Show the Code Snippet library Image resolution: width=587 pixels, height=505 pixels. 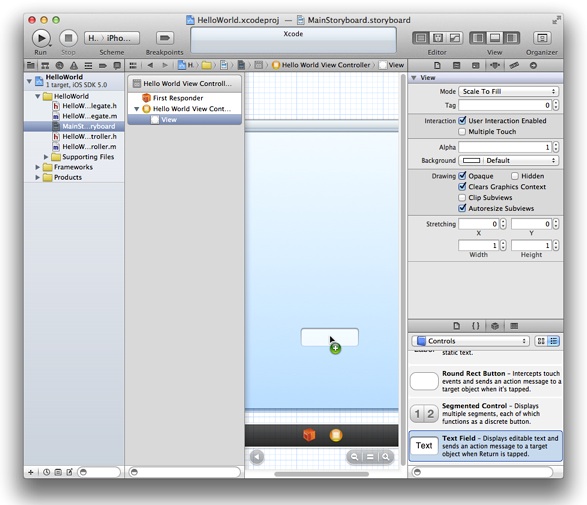pos(475,326)
